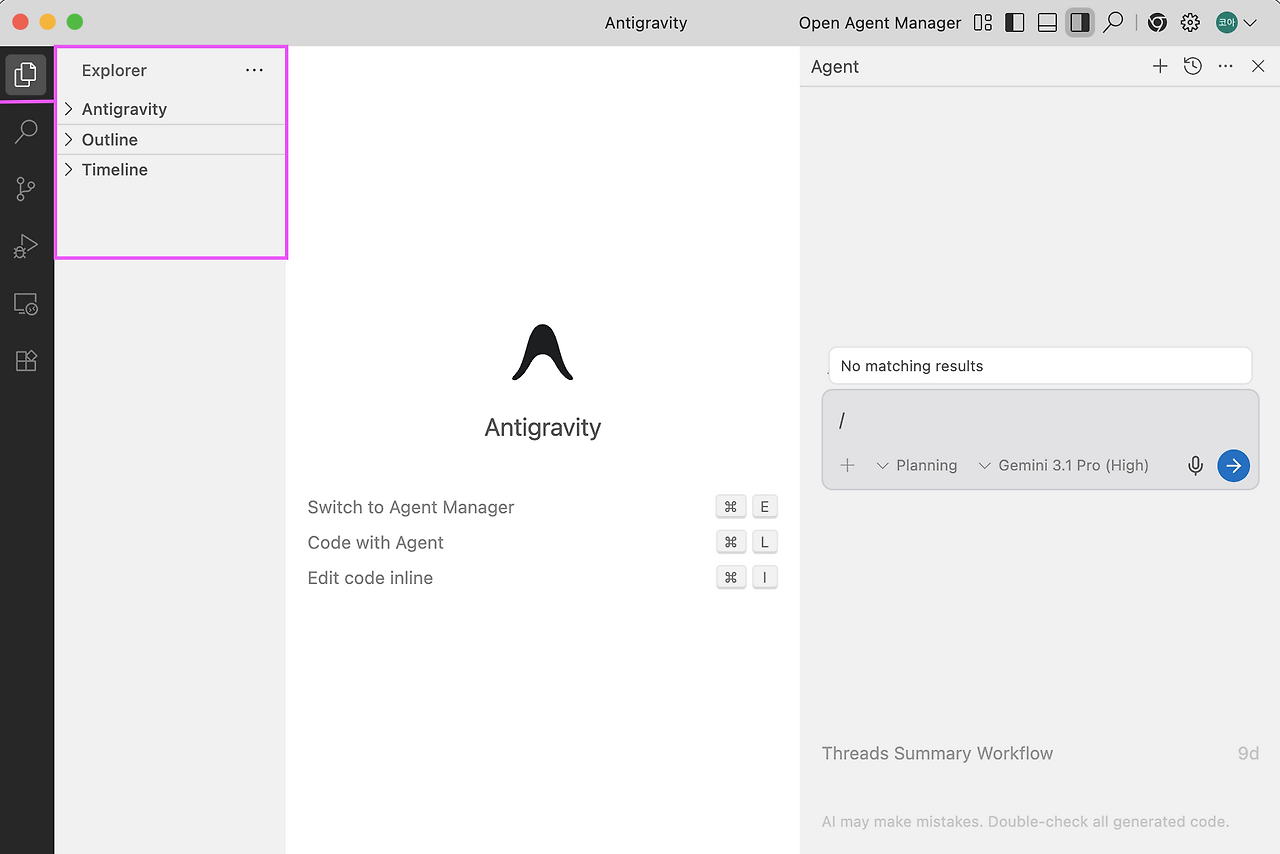Open the Source Control view
Image resolution: width=1280 pixels, height=854 pixels.
coord(26,188)
